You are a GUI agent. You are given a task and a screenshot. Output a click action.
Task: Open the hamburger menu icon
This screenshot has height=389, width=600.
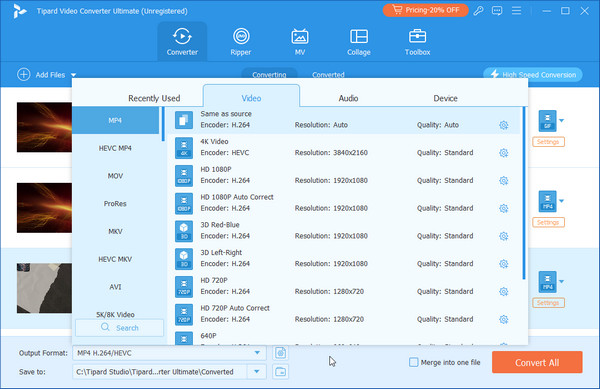[x=517, y=11]
